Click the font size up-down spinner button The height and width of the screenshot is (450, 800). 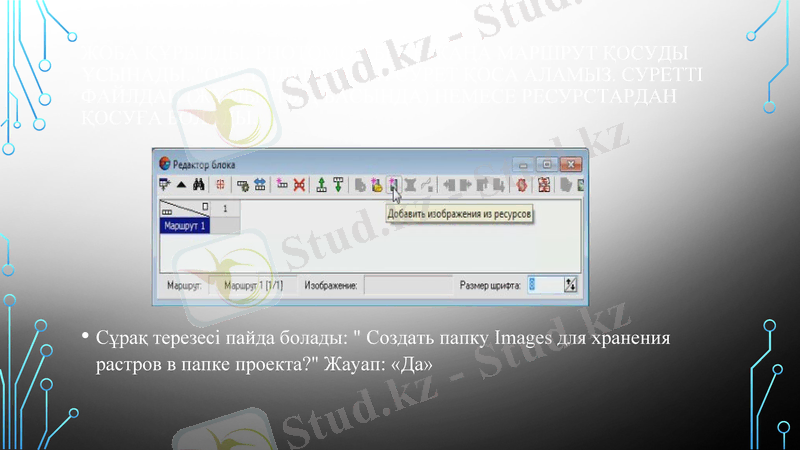(x=570, y=285)
